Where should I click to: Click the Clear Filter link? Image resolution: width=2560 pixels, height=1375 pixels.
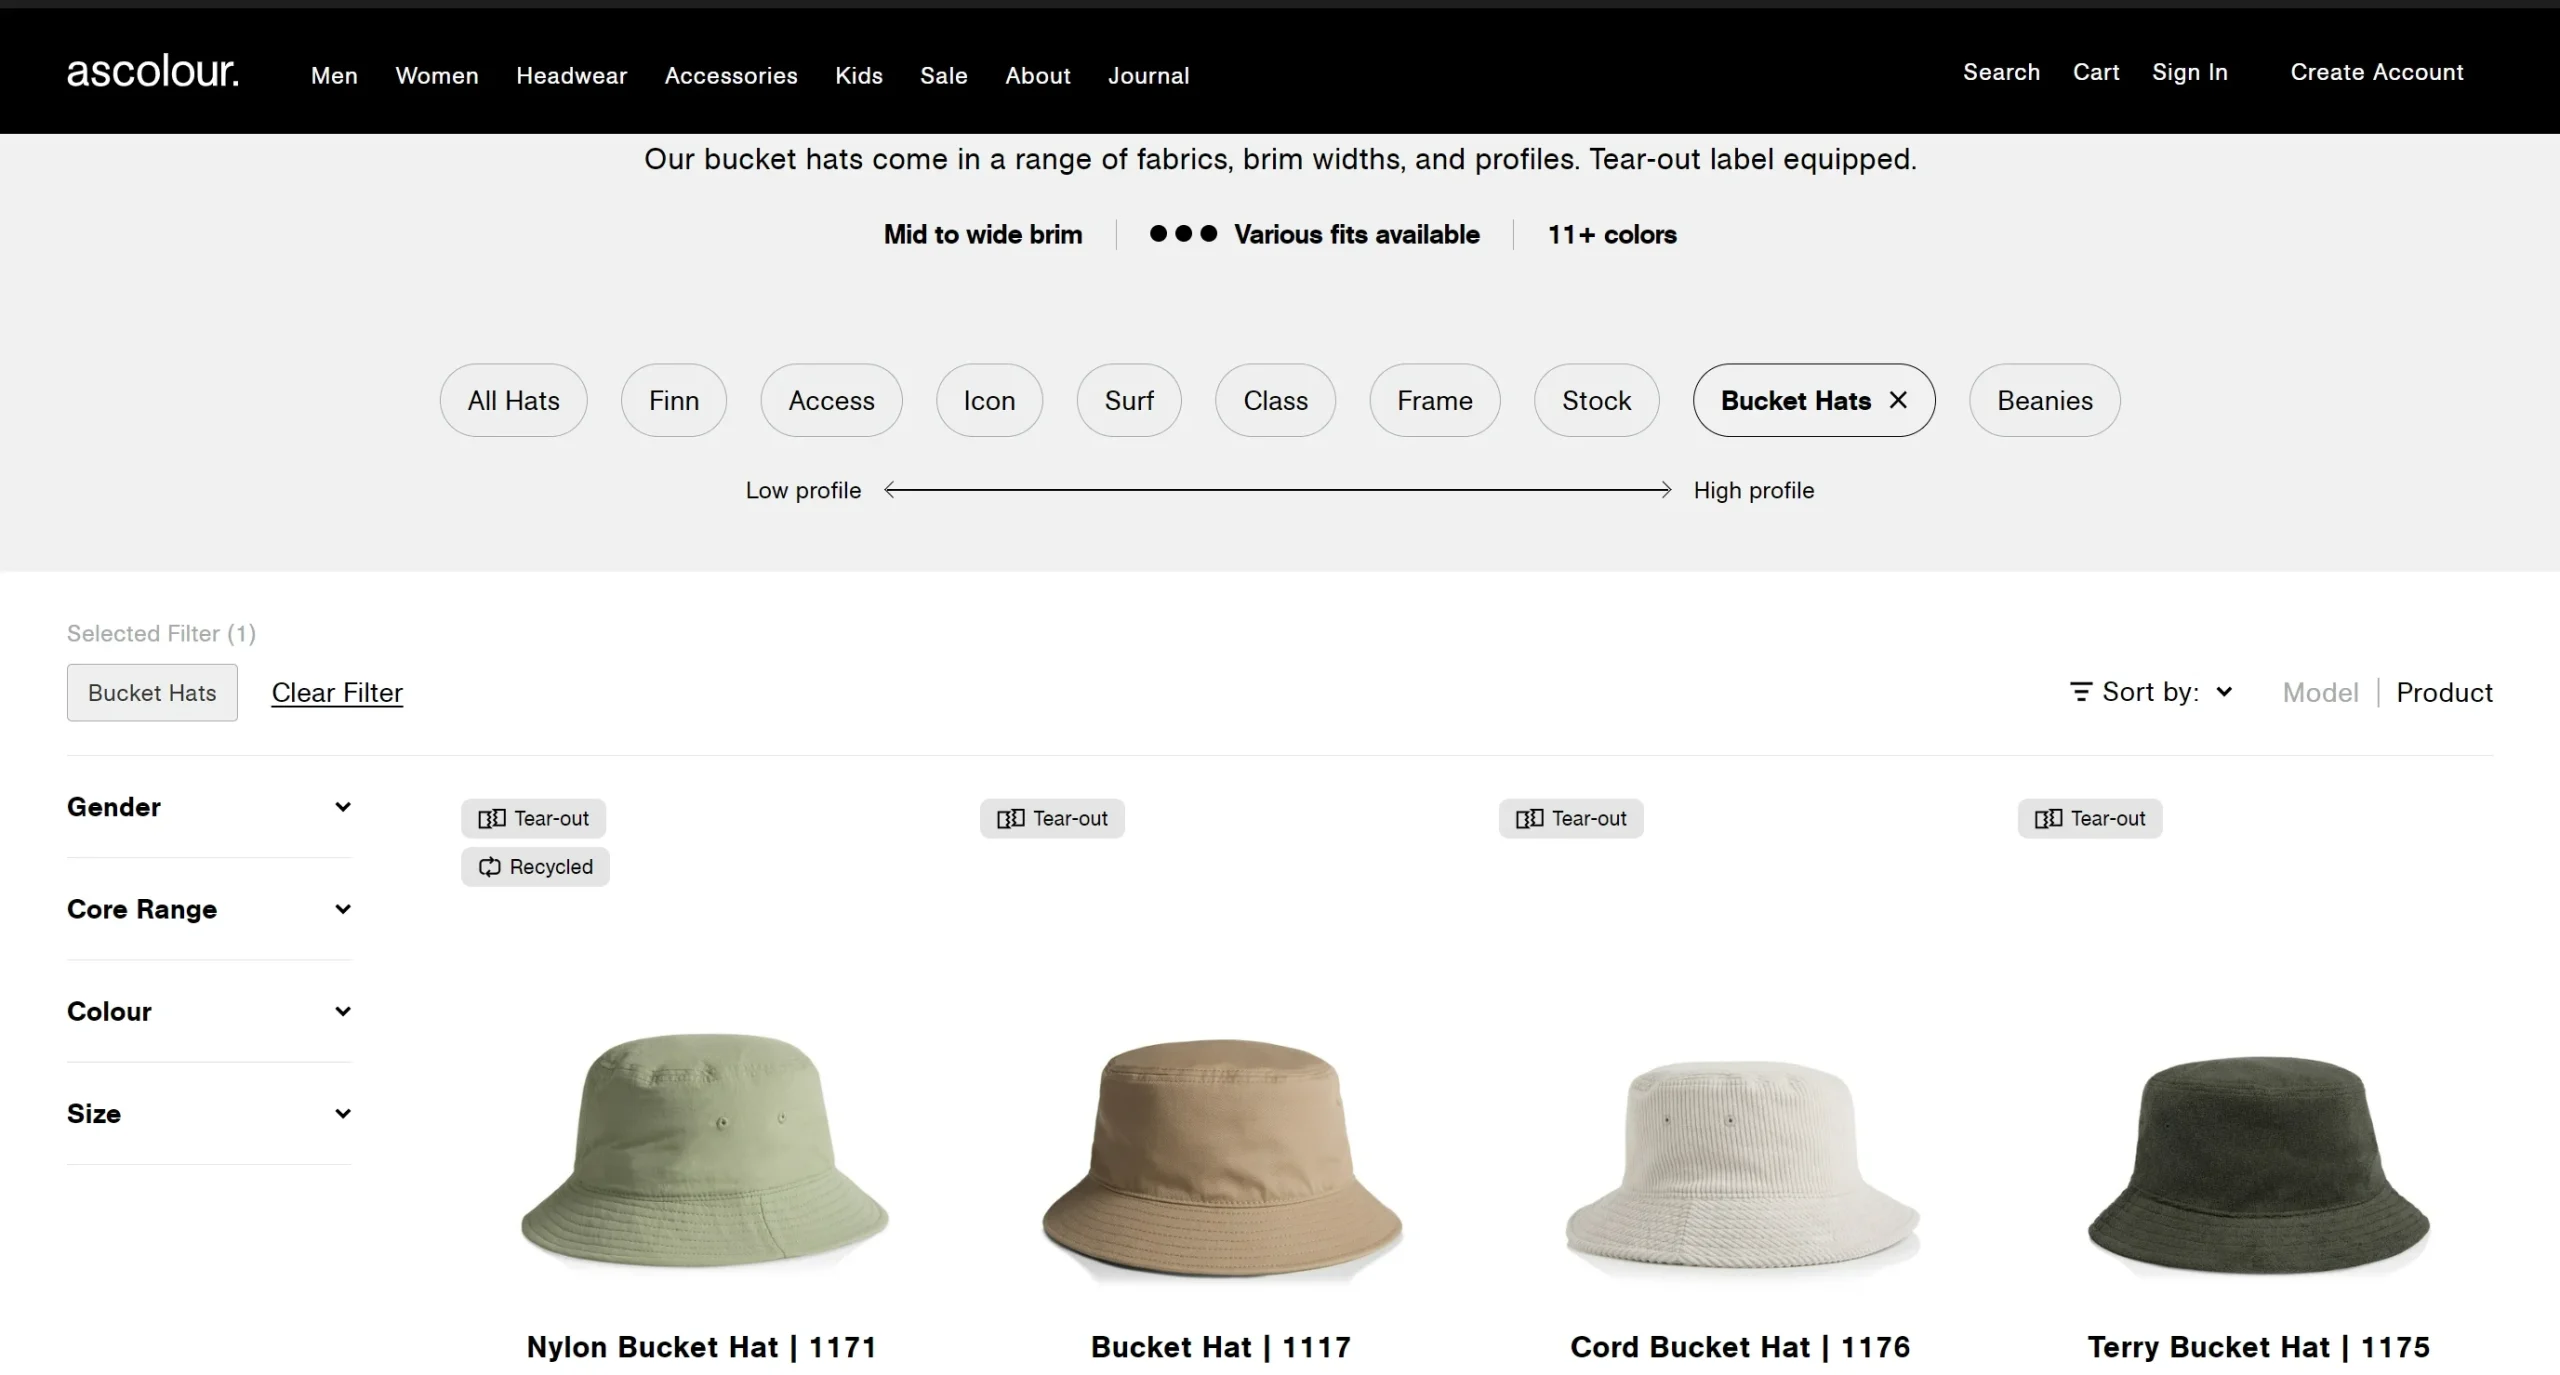tap(337, 692)
